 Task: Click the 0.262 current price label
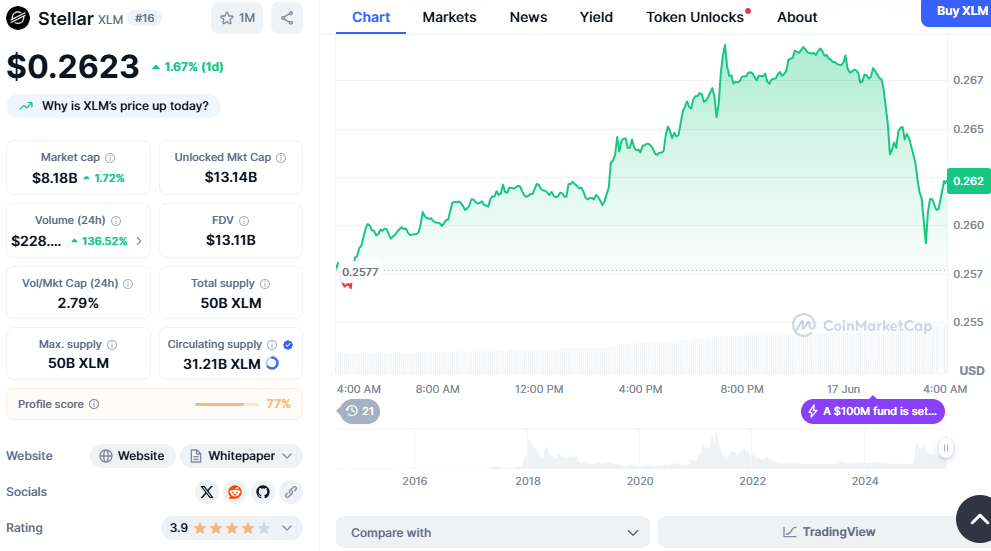coord(968,181)
